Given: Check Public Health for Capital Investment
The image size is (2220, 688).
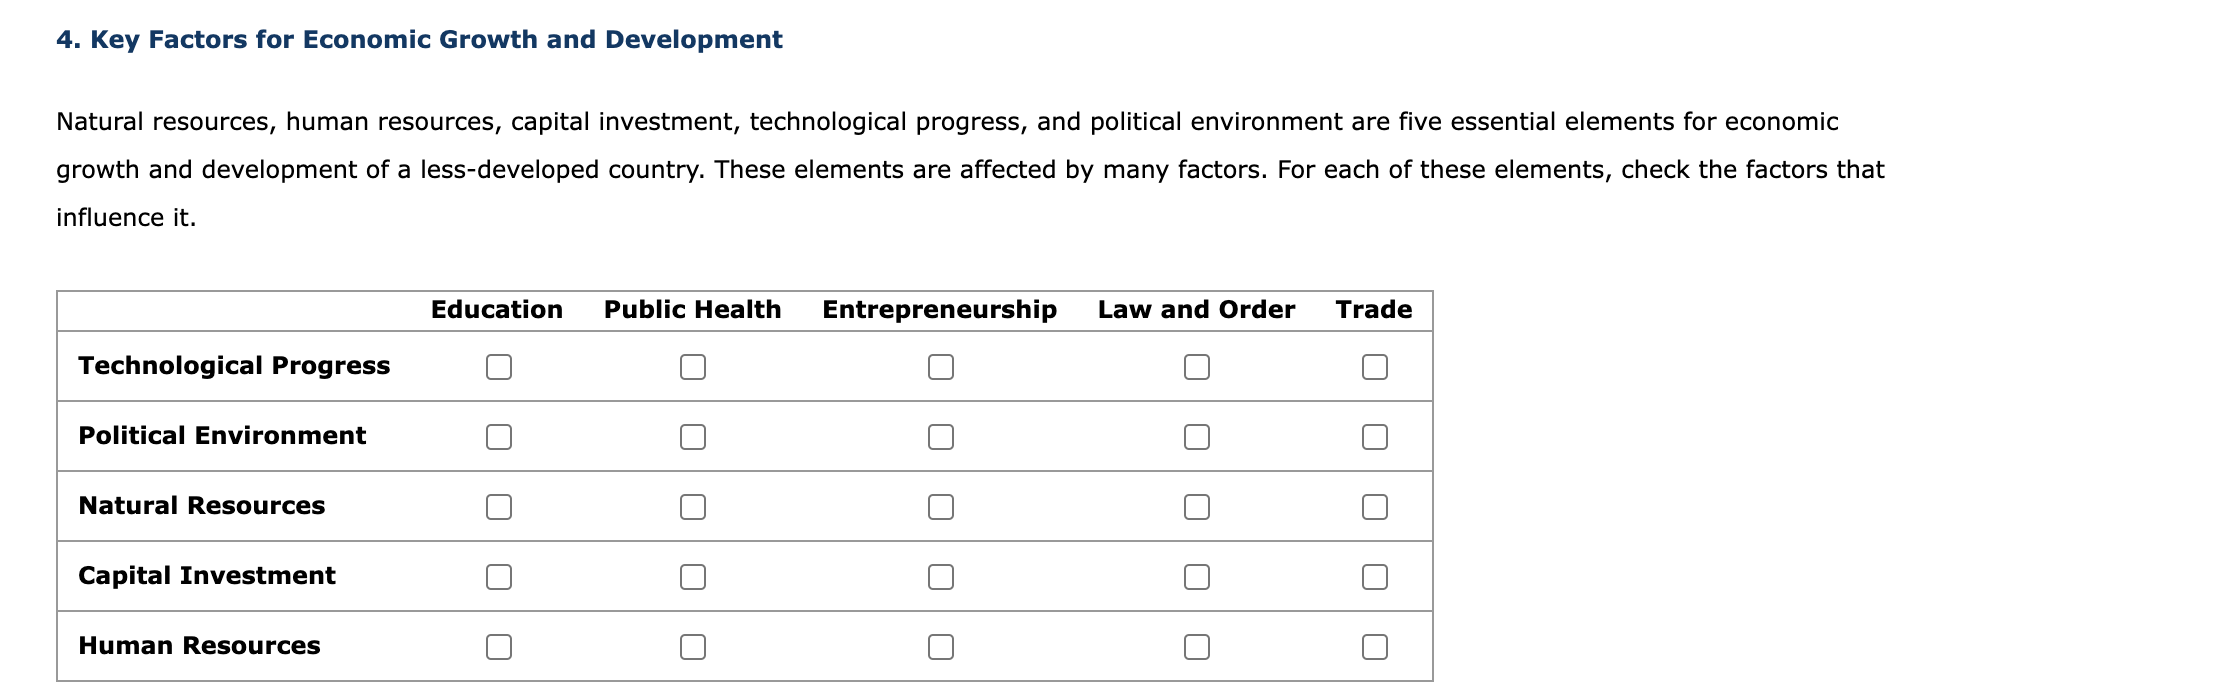Looking at the screenshot, I should (x=693, y=577).
